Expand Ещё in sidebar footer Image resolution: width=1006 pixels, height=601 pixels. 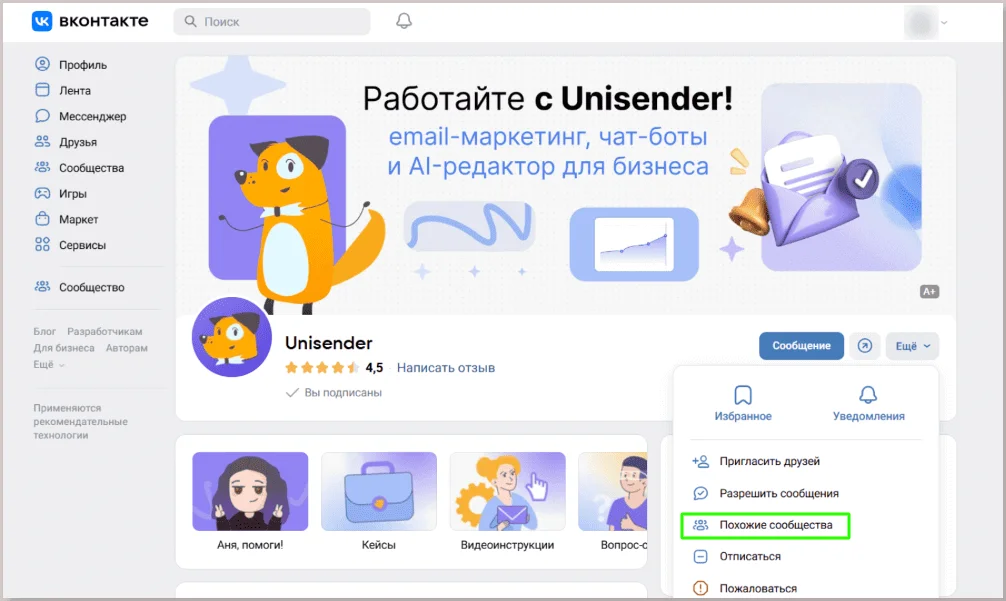pyautogui.click(x=49, y=364)
